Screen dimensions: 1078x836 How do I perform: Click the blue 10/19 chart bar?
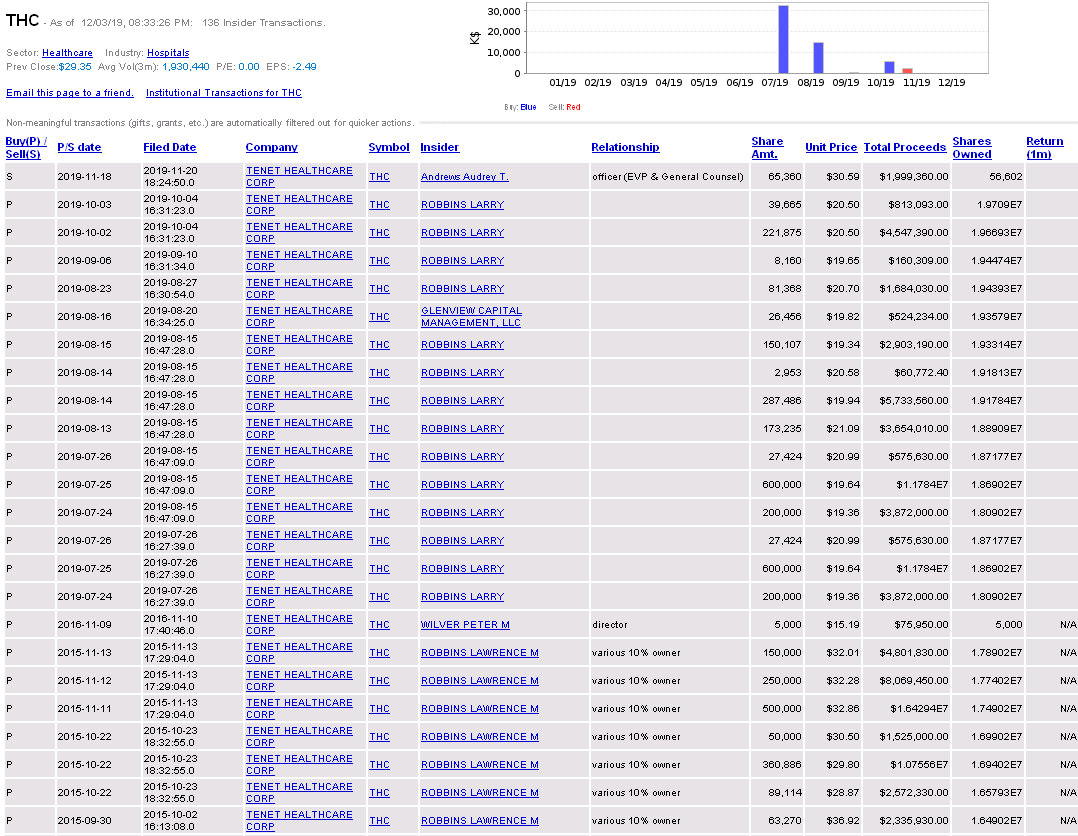(890, 67)
